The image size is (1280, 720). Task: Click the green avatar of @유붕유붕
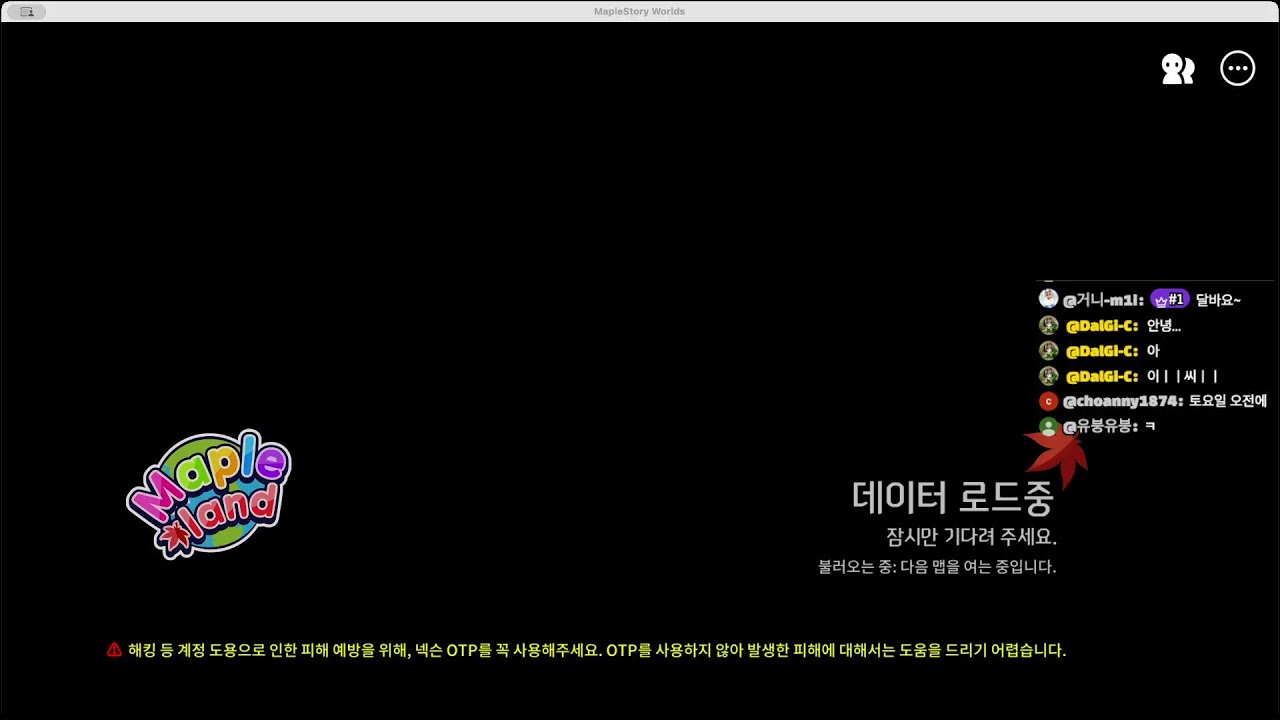coord(1048,427)
